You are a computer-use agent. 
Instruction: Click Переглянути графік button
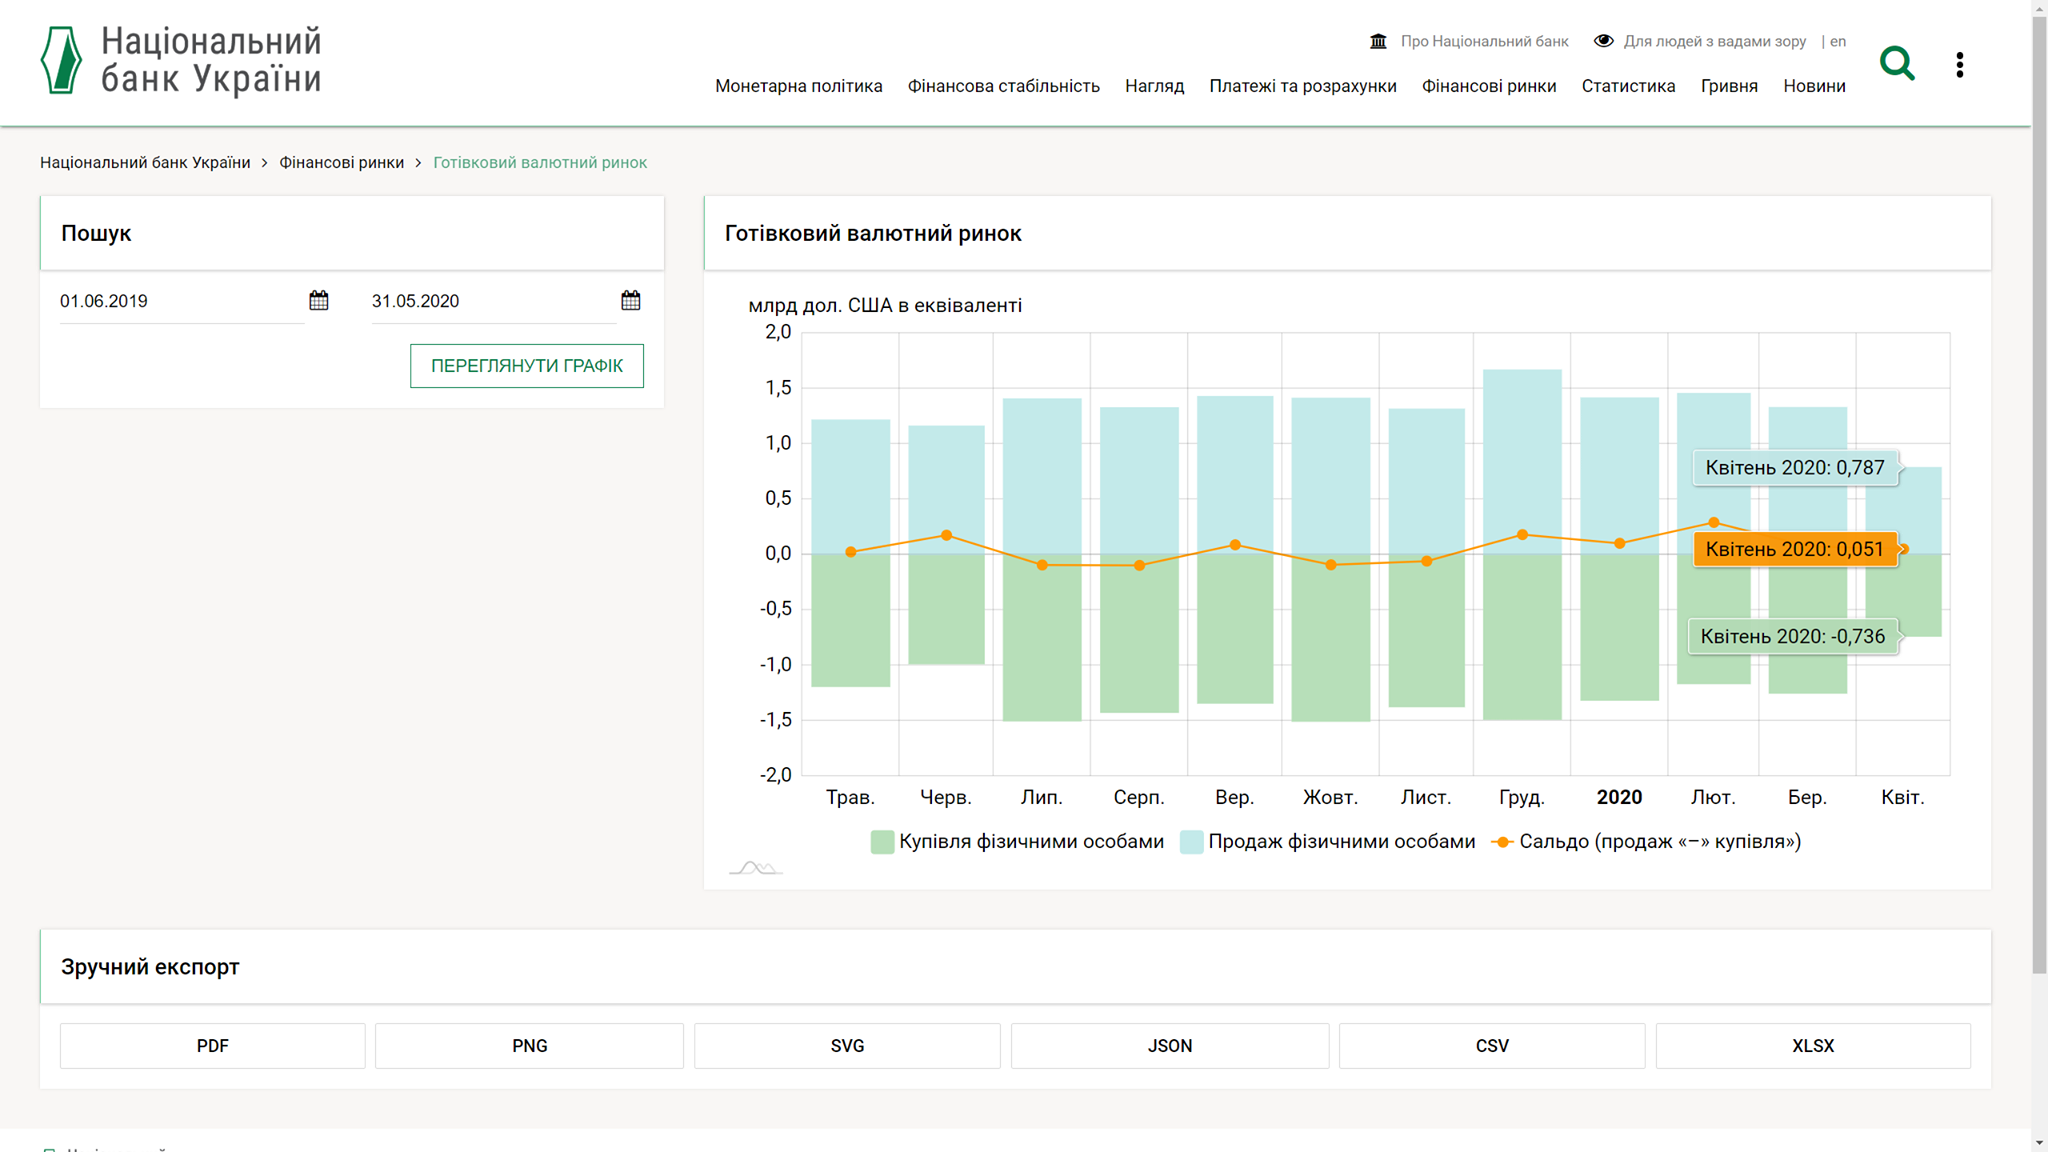click(x=527, y=366)
